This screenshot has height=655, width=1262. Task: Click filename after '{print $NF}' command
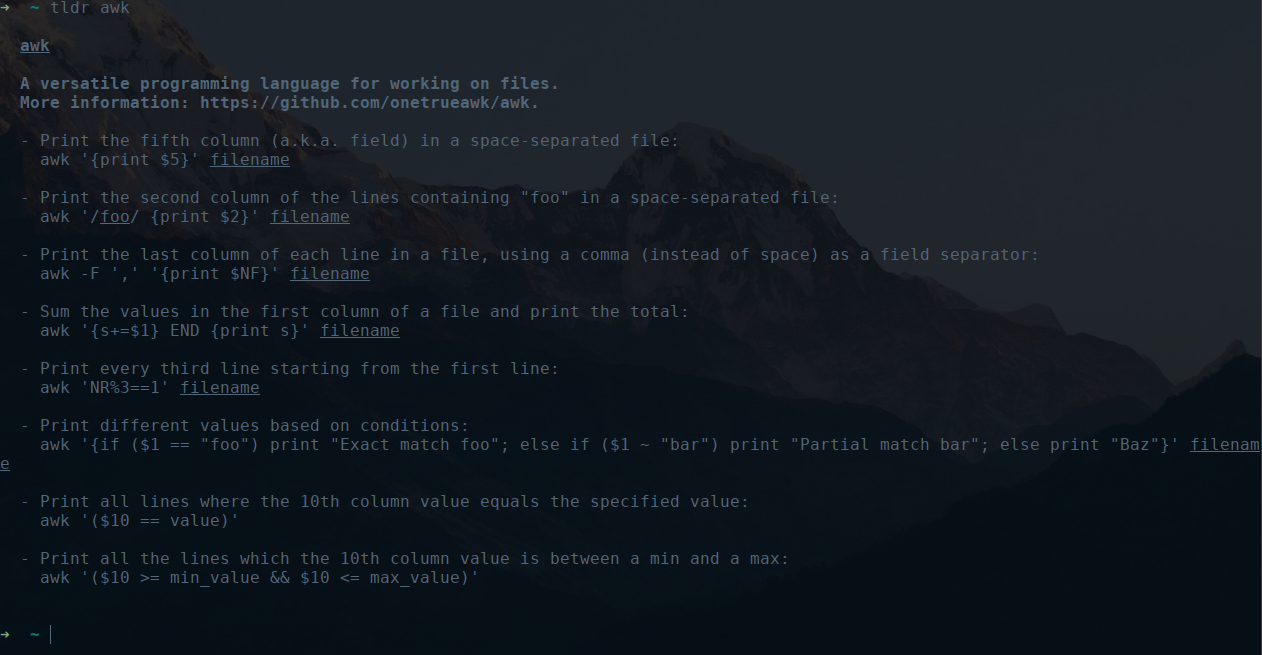click(x=330, y=274)
